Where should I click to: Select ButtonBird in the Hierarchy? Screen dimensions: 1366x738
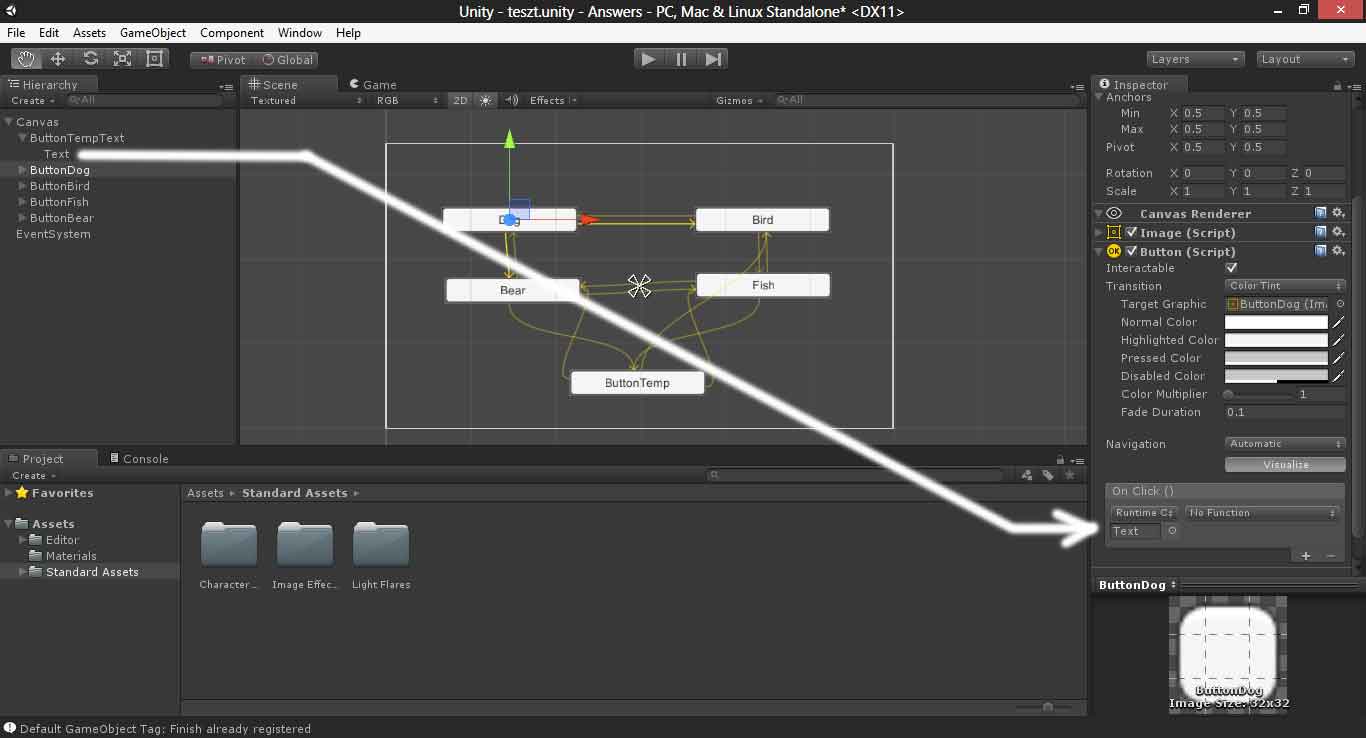[x=60, y=186]
